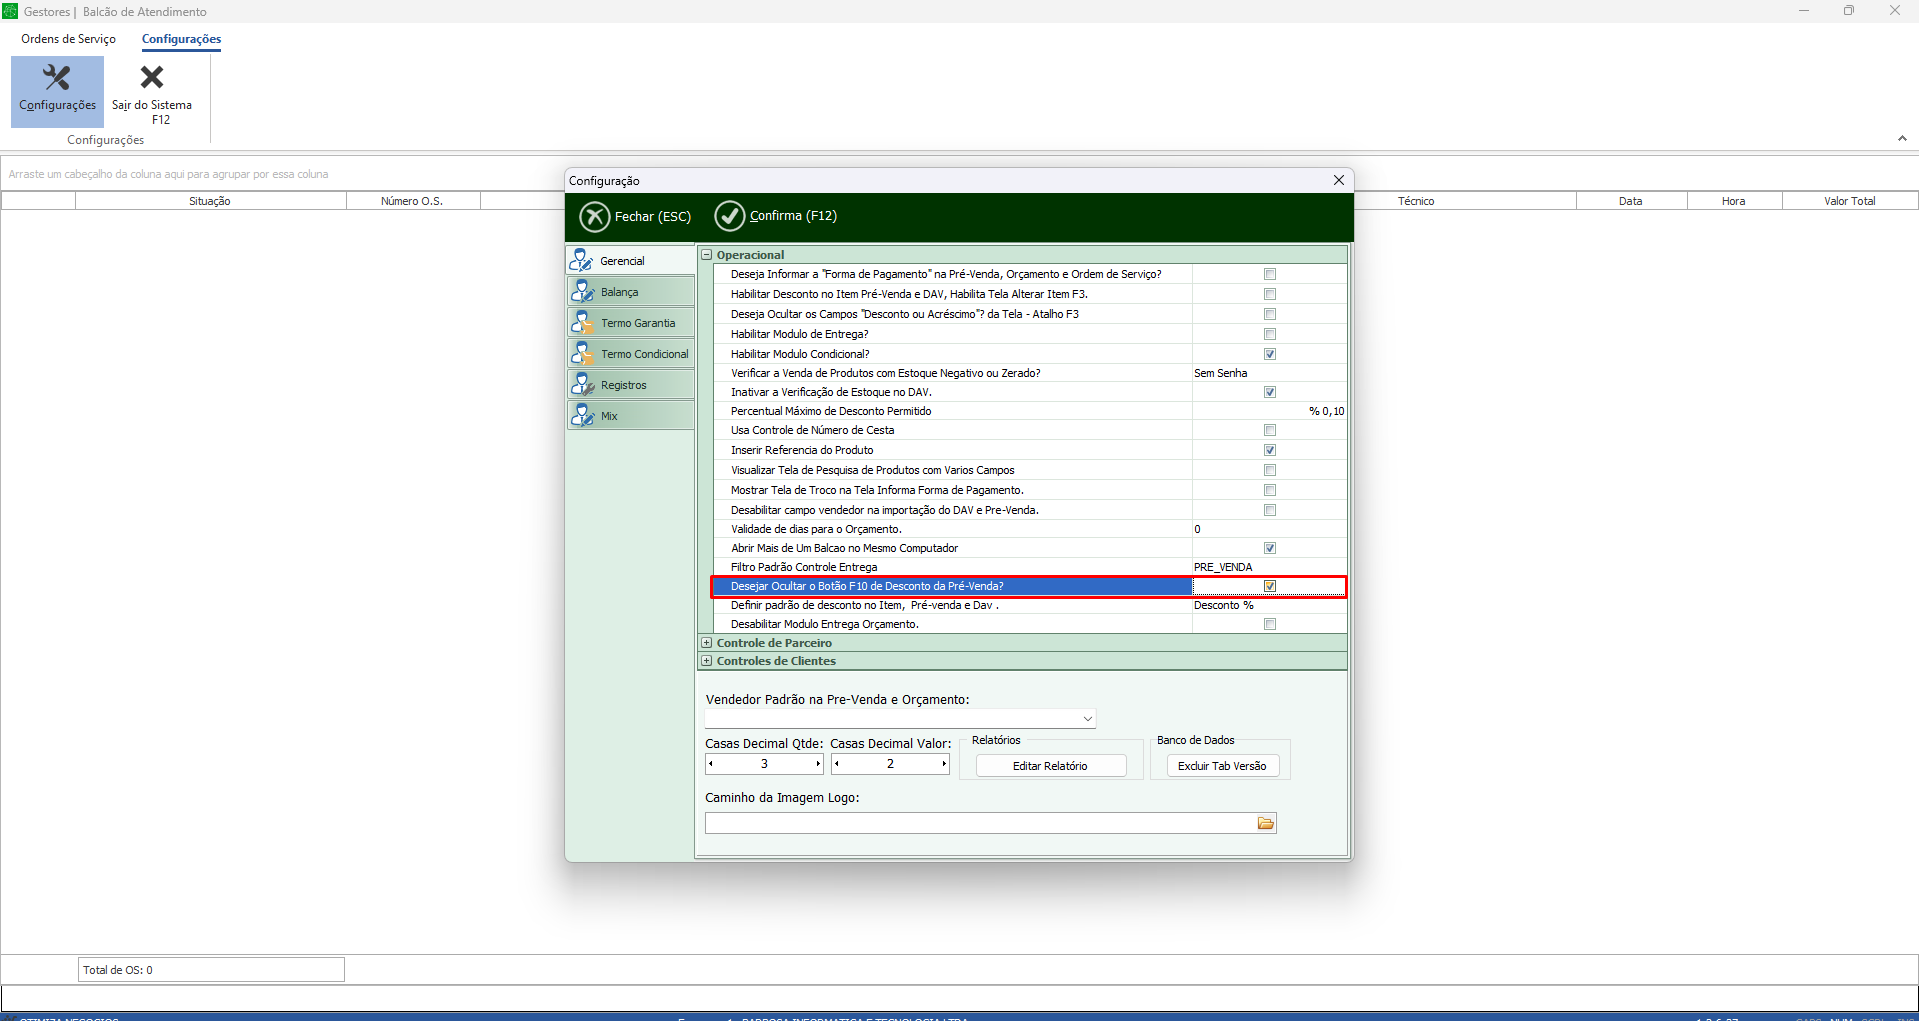
Task: Increase Casas Decimal Qtde with right arrow
Action: click(818, 764)
